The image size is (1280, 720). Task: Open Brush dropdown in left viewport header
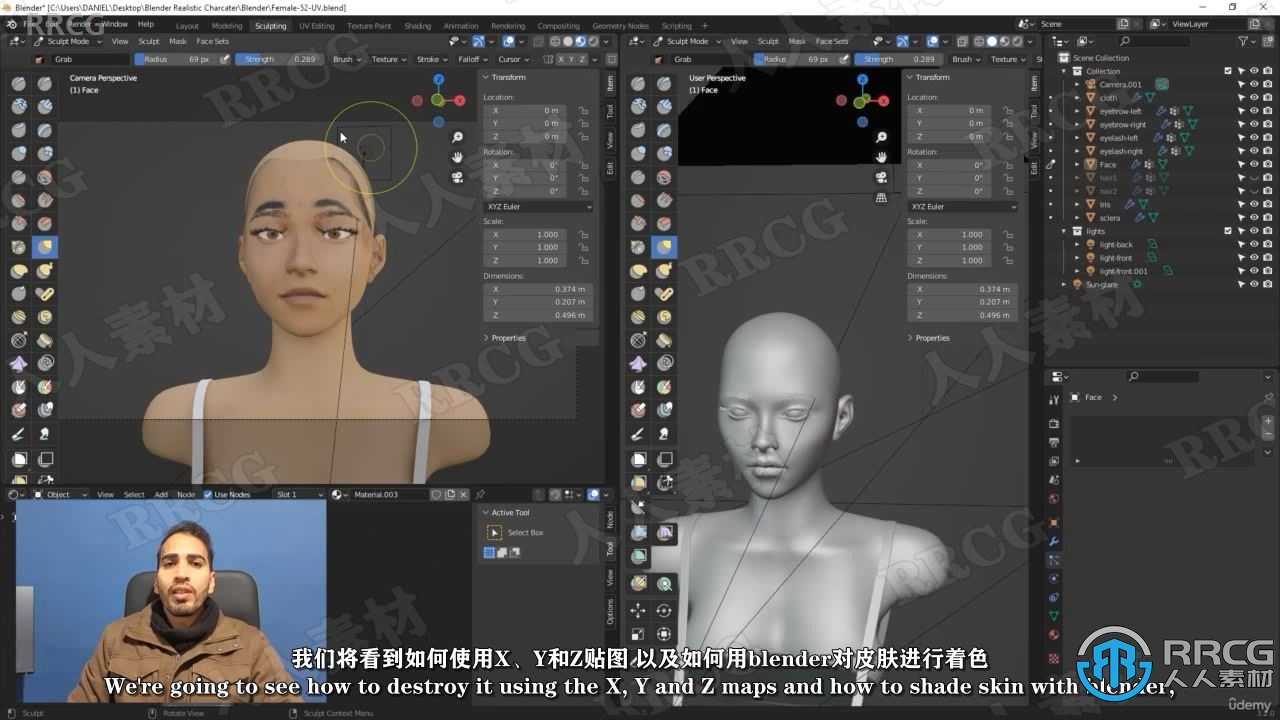(x=346, y=59)
